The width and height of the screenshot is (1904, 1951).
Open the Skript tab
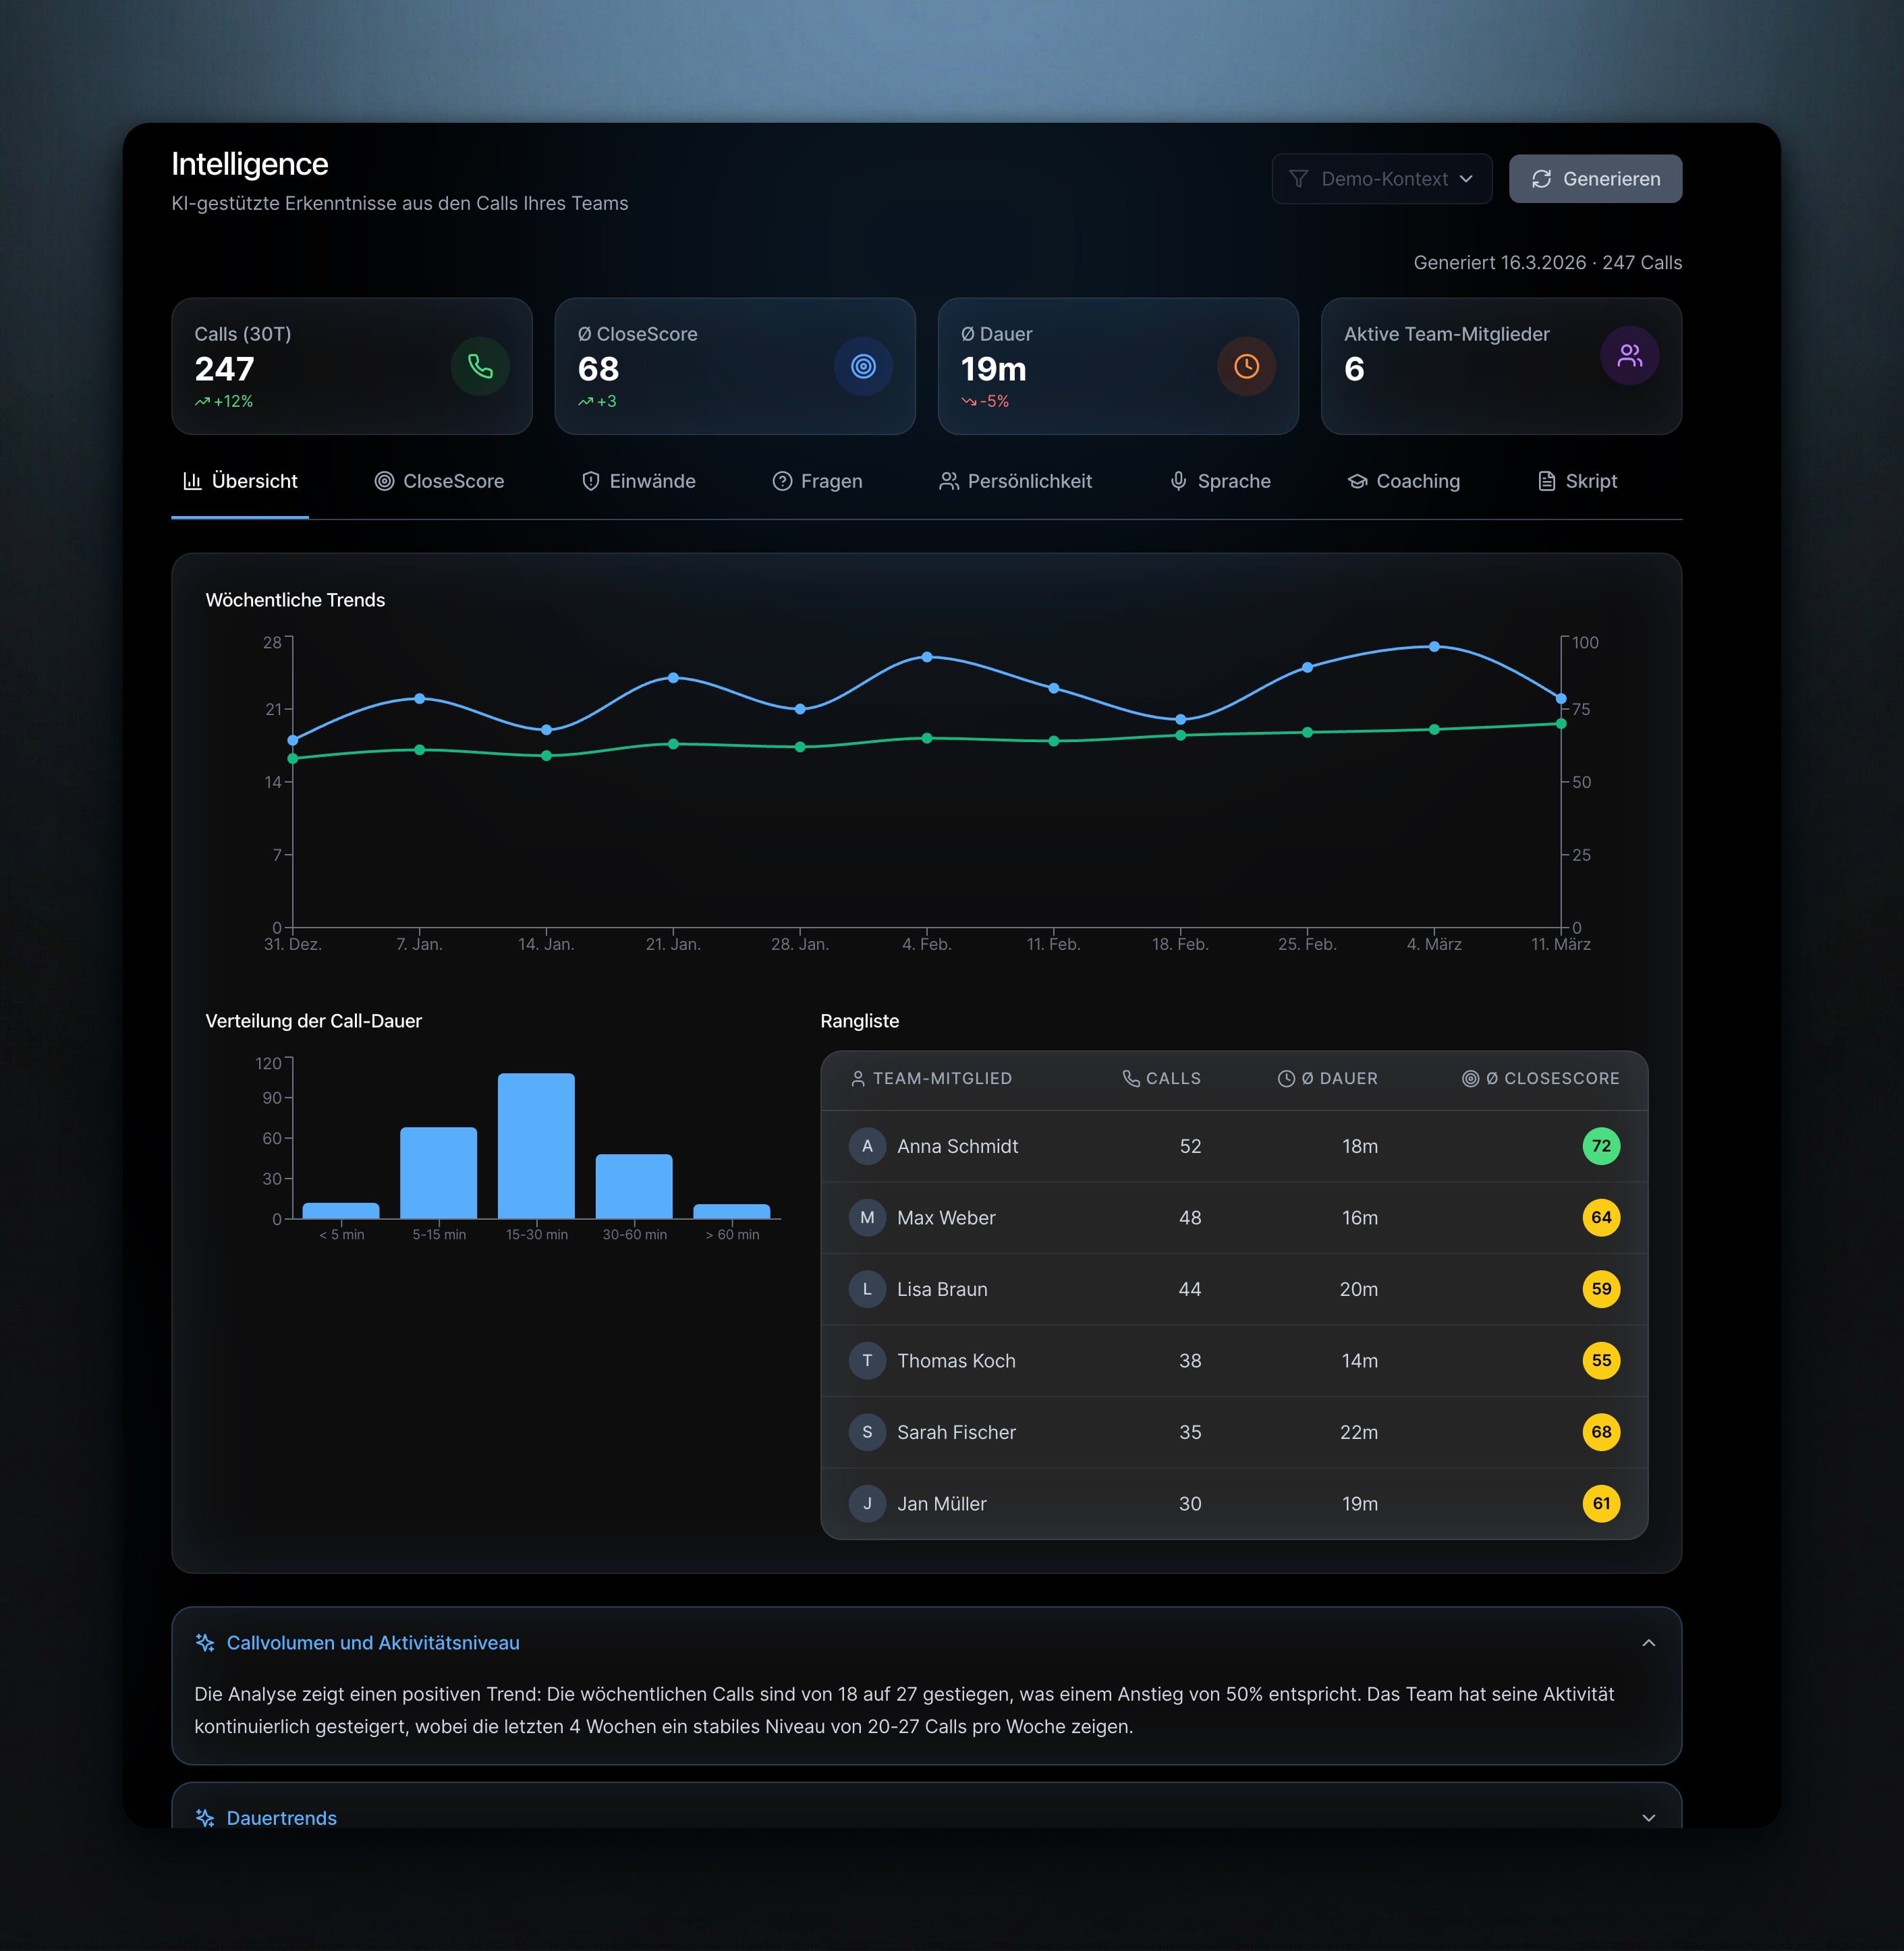(1577, 481)
